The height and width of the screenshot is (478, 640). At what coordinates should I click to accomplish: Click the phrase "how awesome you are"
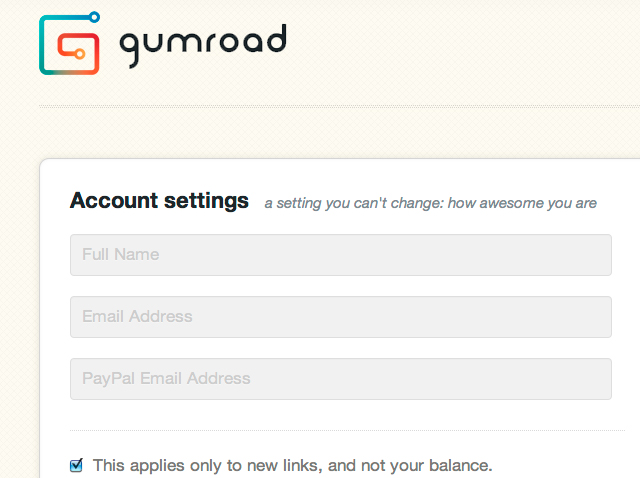(522, 203)
